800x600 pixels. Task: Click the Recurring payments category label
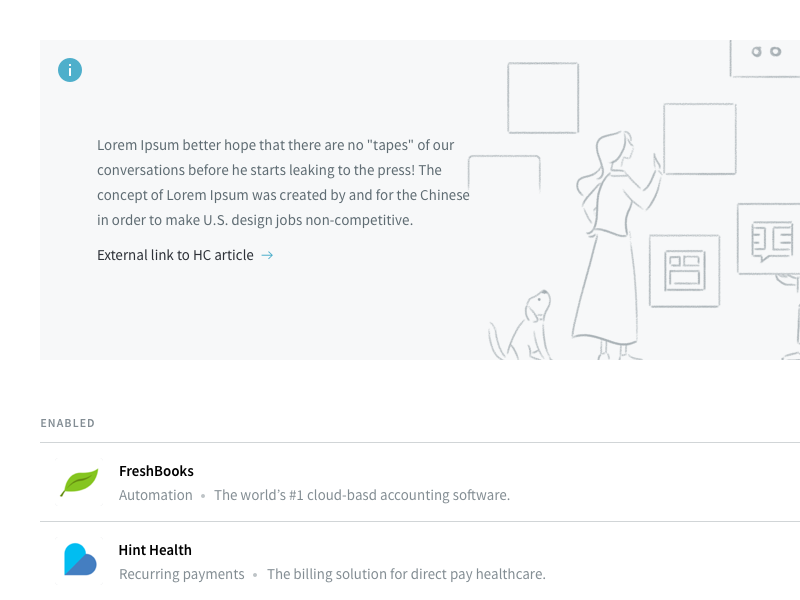182,574
